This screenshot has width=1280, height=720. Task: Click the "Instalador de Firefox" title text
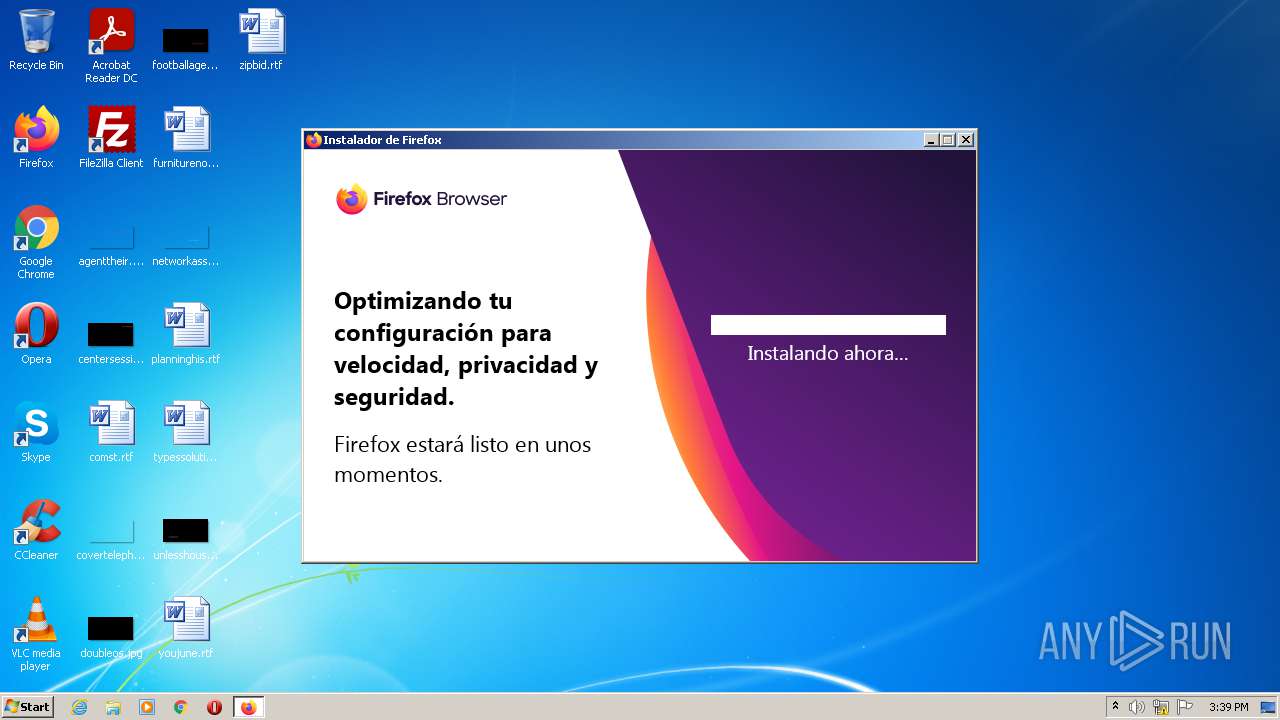pos(382,140)
